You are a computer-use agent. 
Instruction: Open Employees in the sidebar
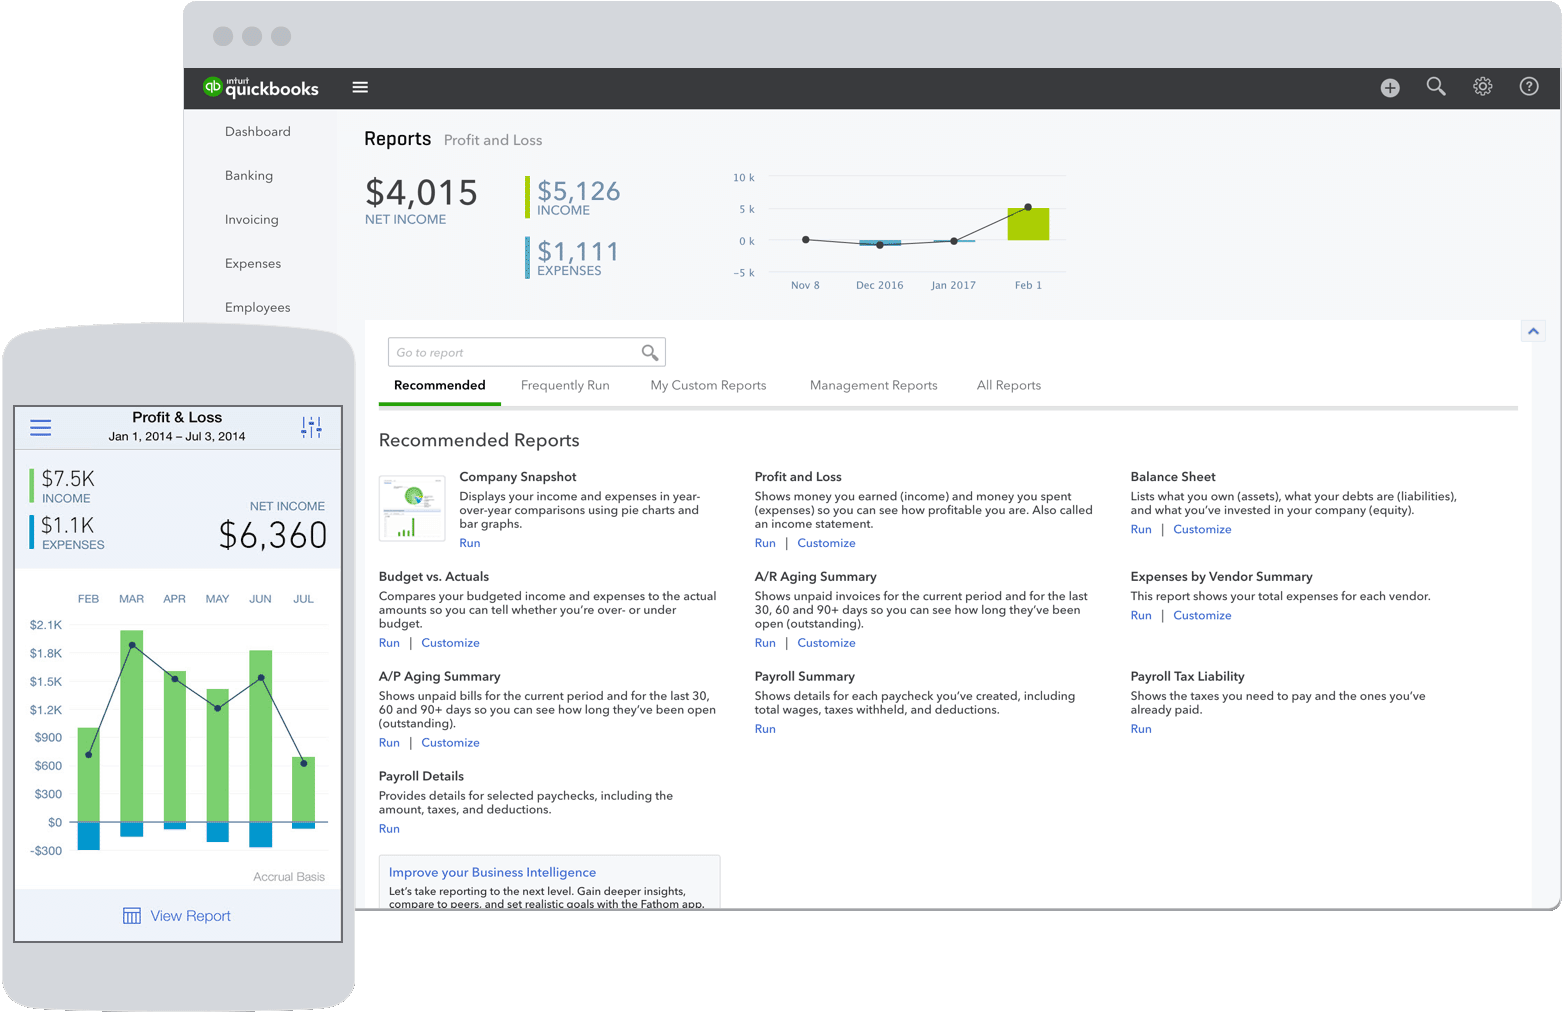(x=258, y=308)
